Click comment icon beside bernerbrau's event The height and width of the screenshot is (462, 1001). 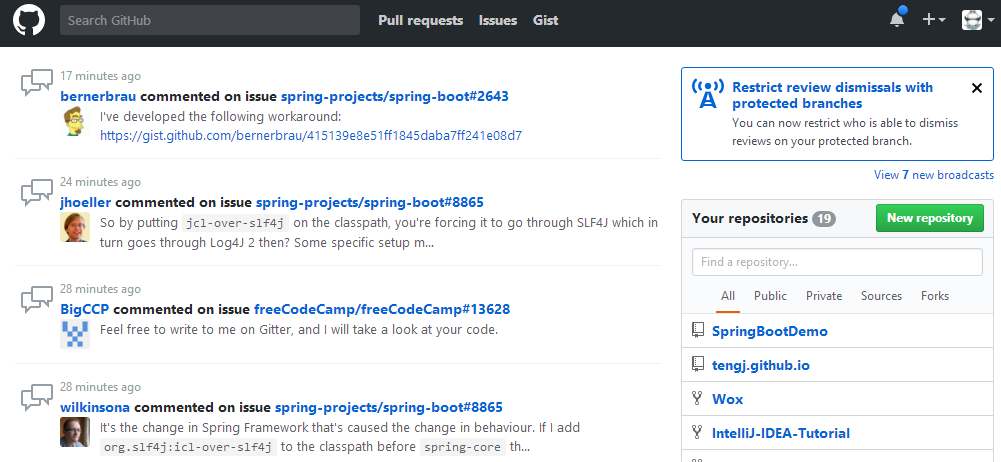pyautogui.click(x=36, y=84)
